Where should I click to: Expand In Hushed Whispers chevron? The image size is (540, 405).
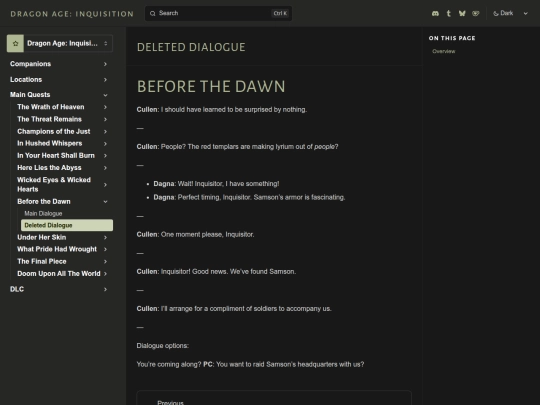click(x=105, y=144)
